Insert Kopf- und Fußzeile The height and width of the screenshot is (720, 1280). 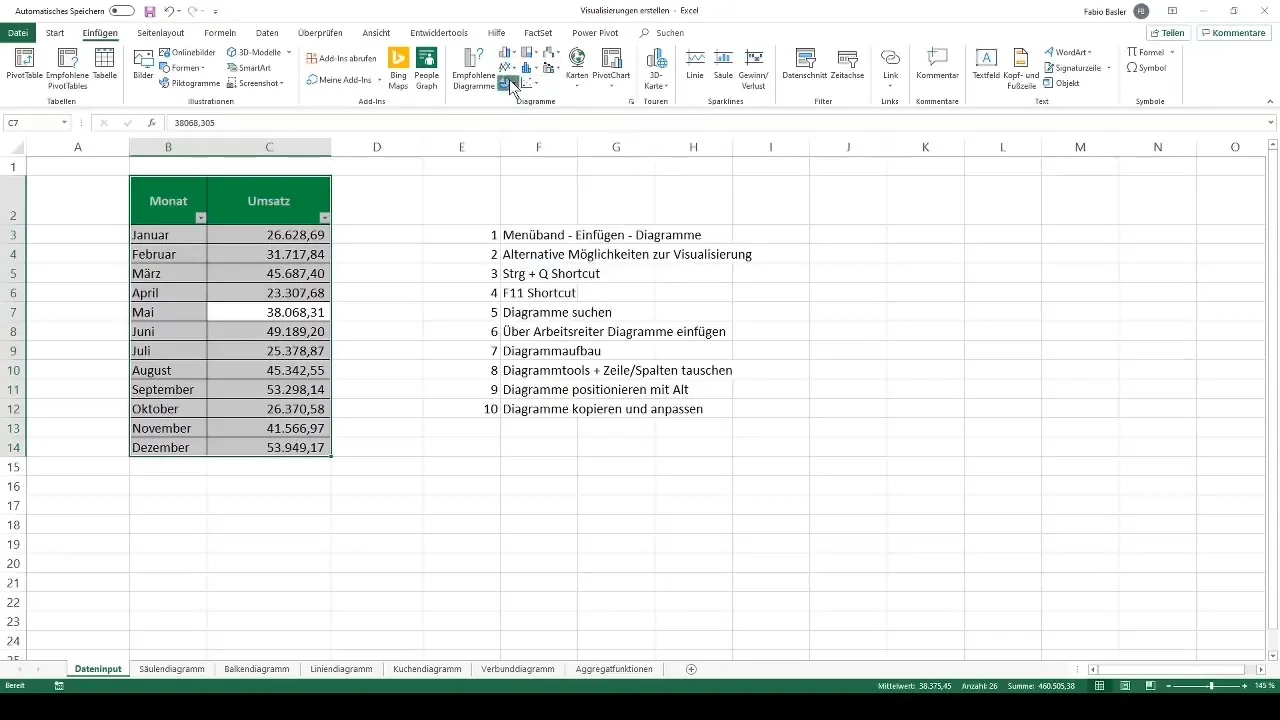[x=1021, y=68]
